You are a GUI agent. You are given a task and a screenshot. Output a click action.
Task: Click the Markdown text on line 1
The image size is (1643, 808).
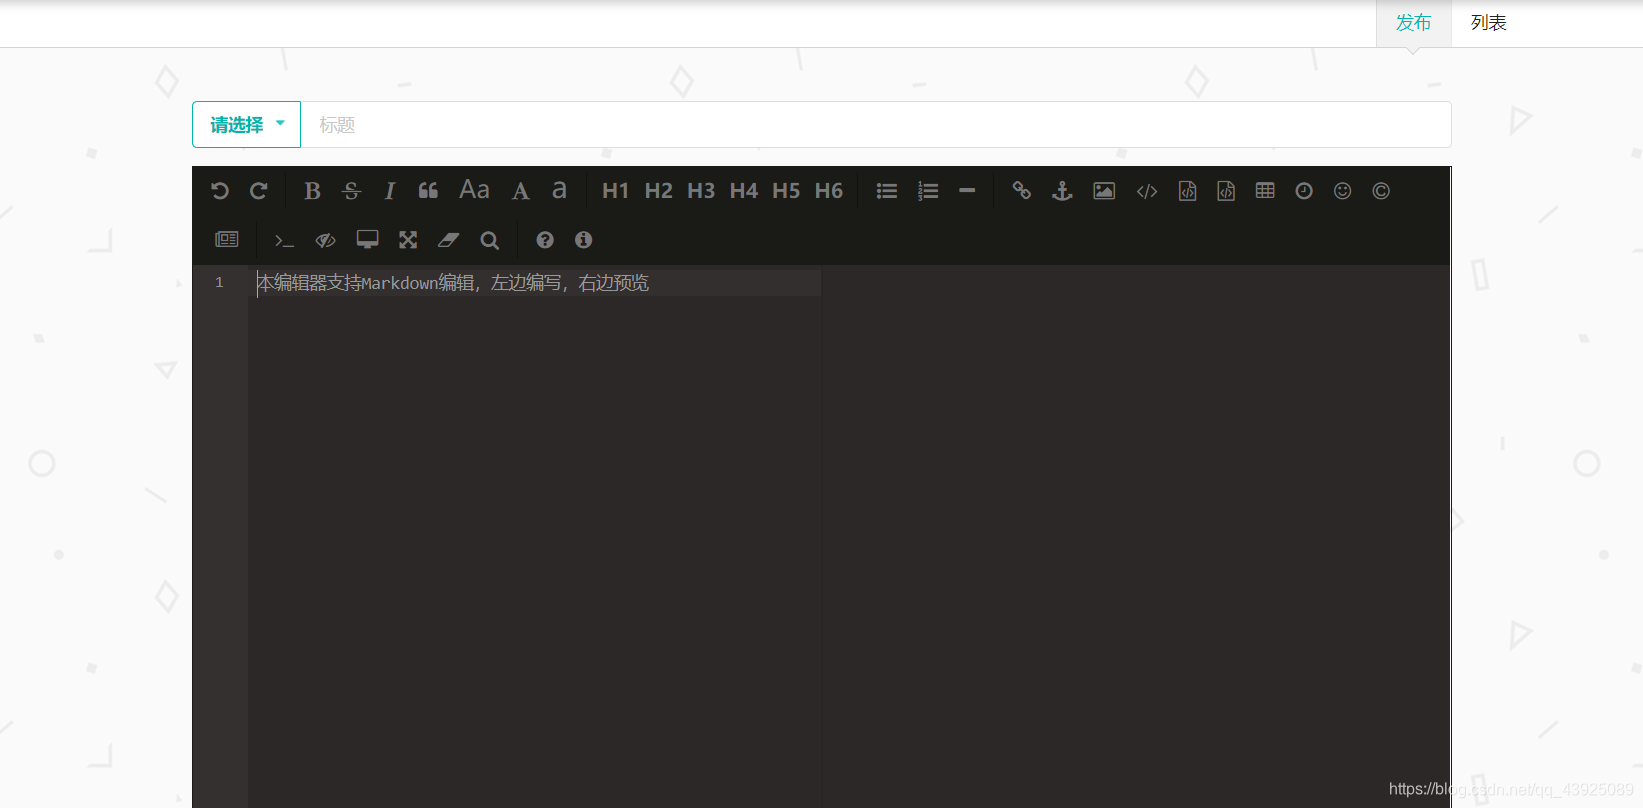[x=453, y=283]
